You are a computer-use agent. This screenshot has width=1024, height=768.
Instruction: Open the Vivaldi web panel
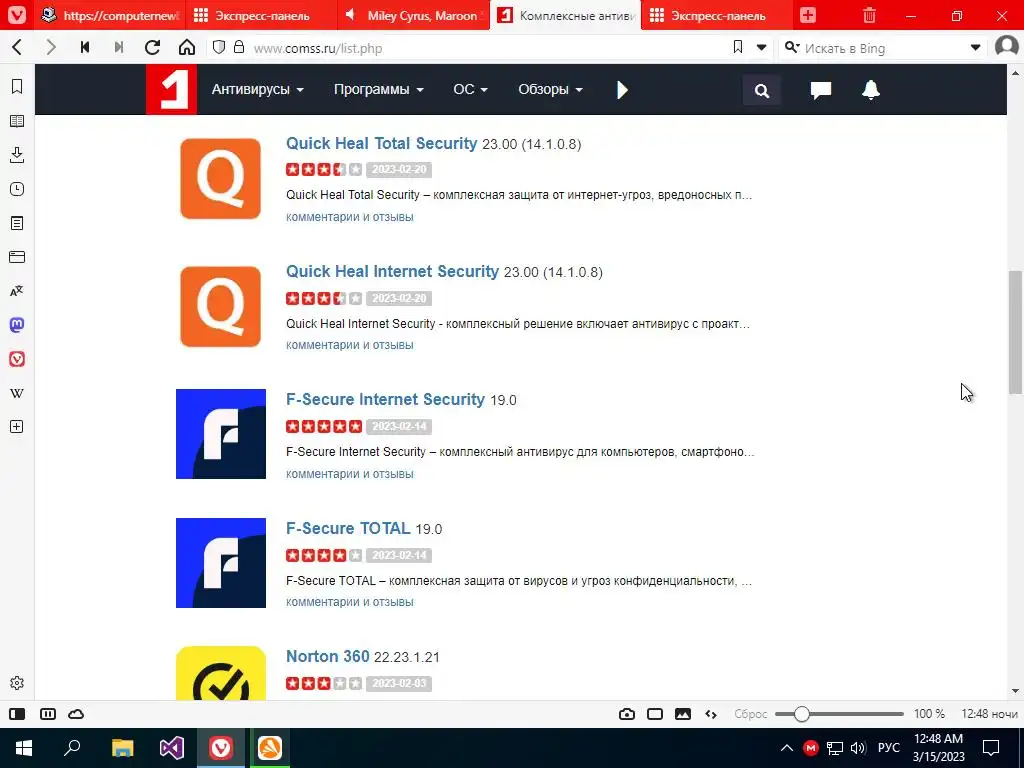[17, 359]
